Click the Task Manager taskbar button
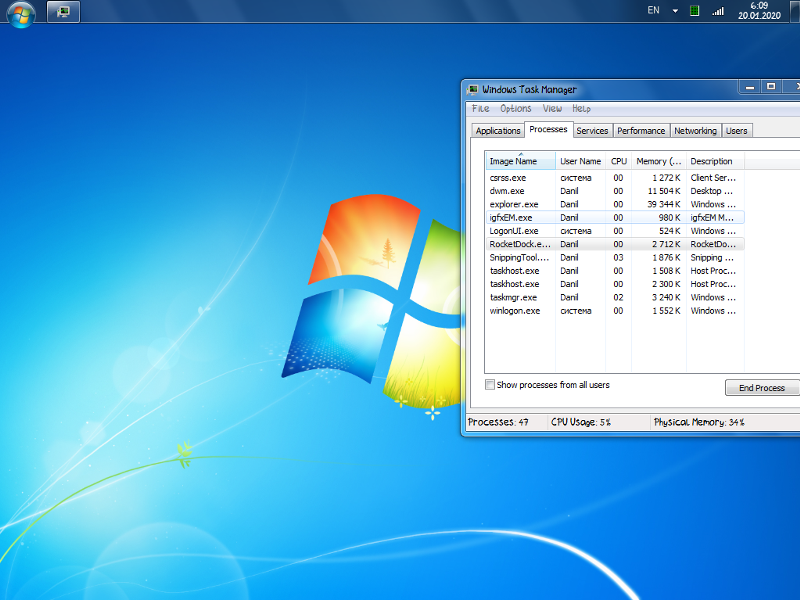The height and width of the screenshot is (600, 800). [63, 12]
